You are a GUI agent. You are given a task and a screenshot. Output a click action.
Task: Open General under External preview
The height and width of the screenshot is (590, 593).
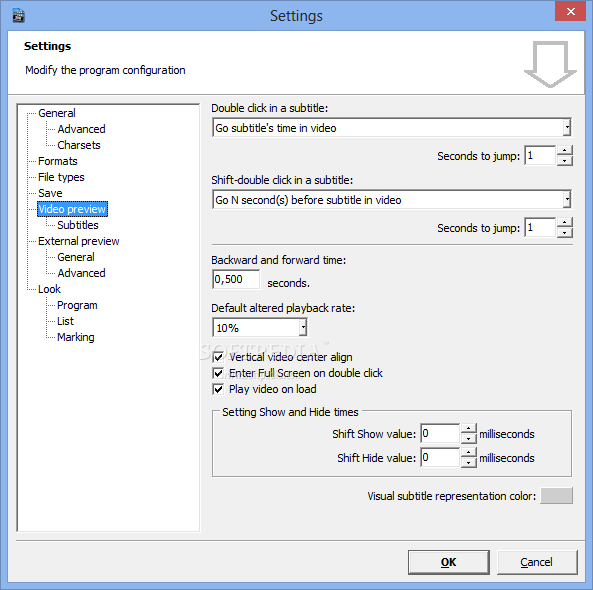[x=76, y=257]
